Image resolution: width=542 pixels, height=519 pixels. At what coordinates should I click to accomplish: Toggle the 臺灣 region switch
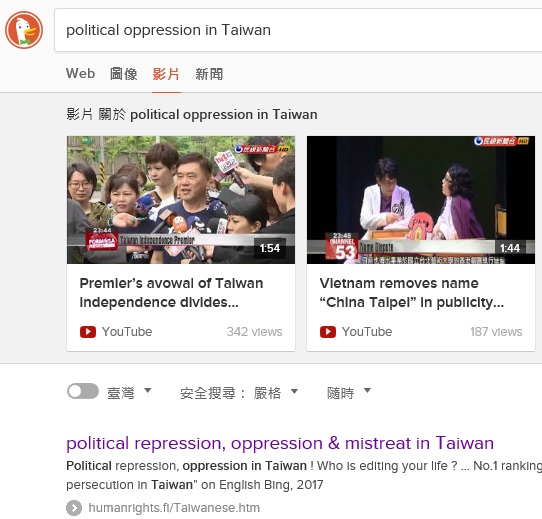(x=83, y=391)
